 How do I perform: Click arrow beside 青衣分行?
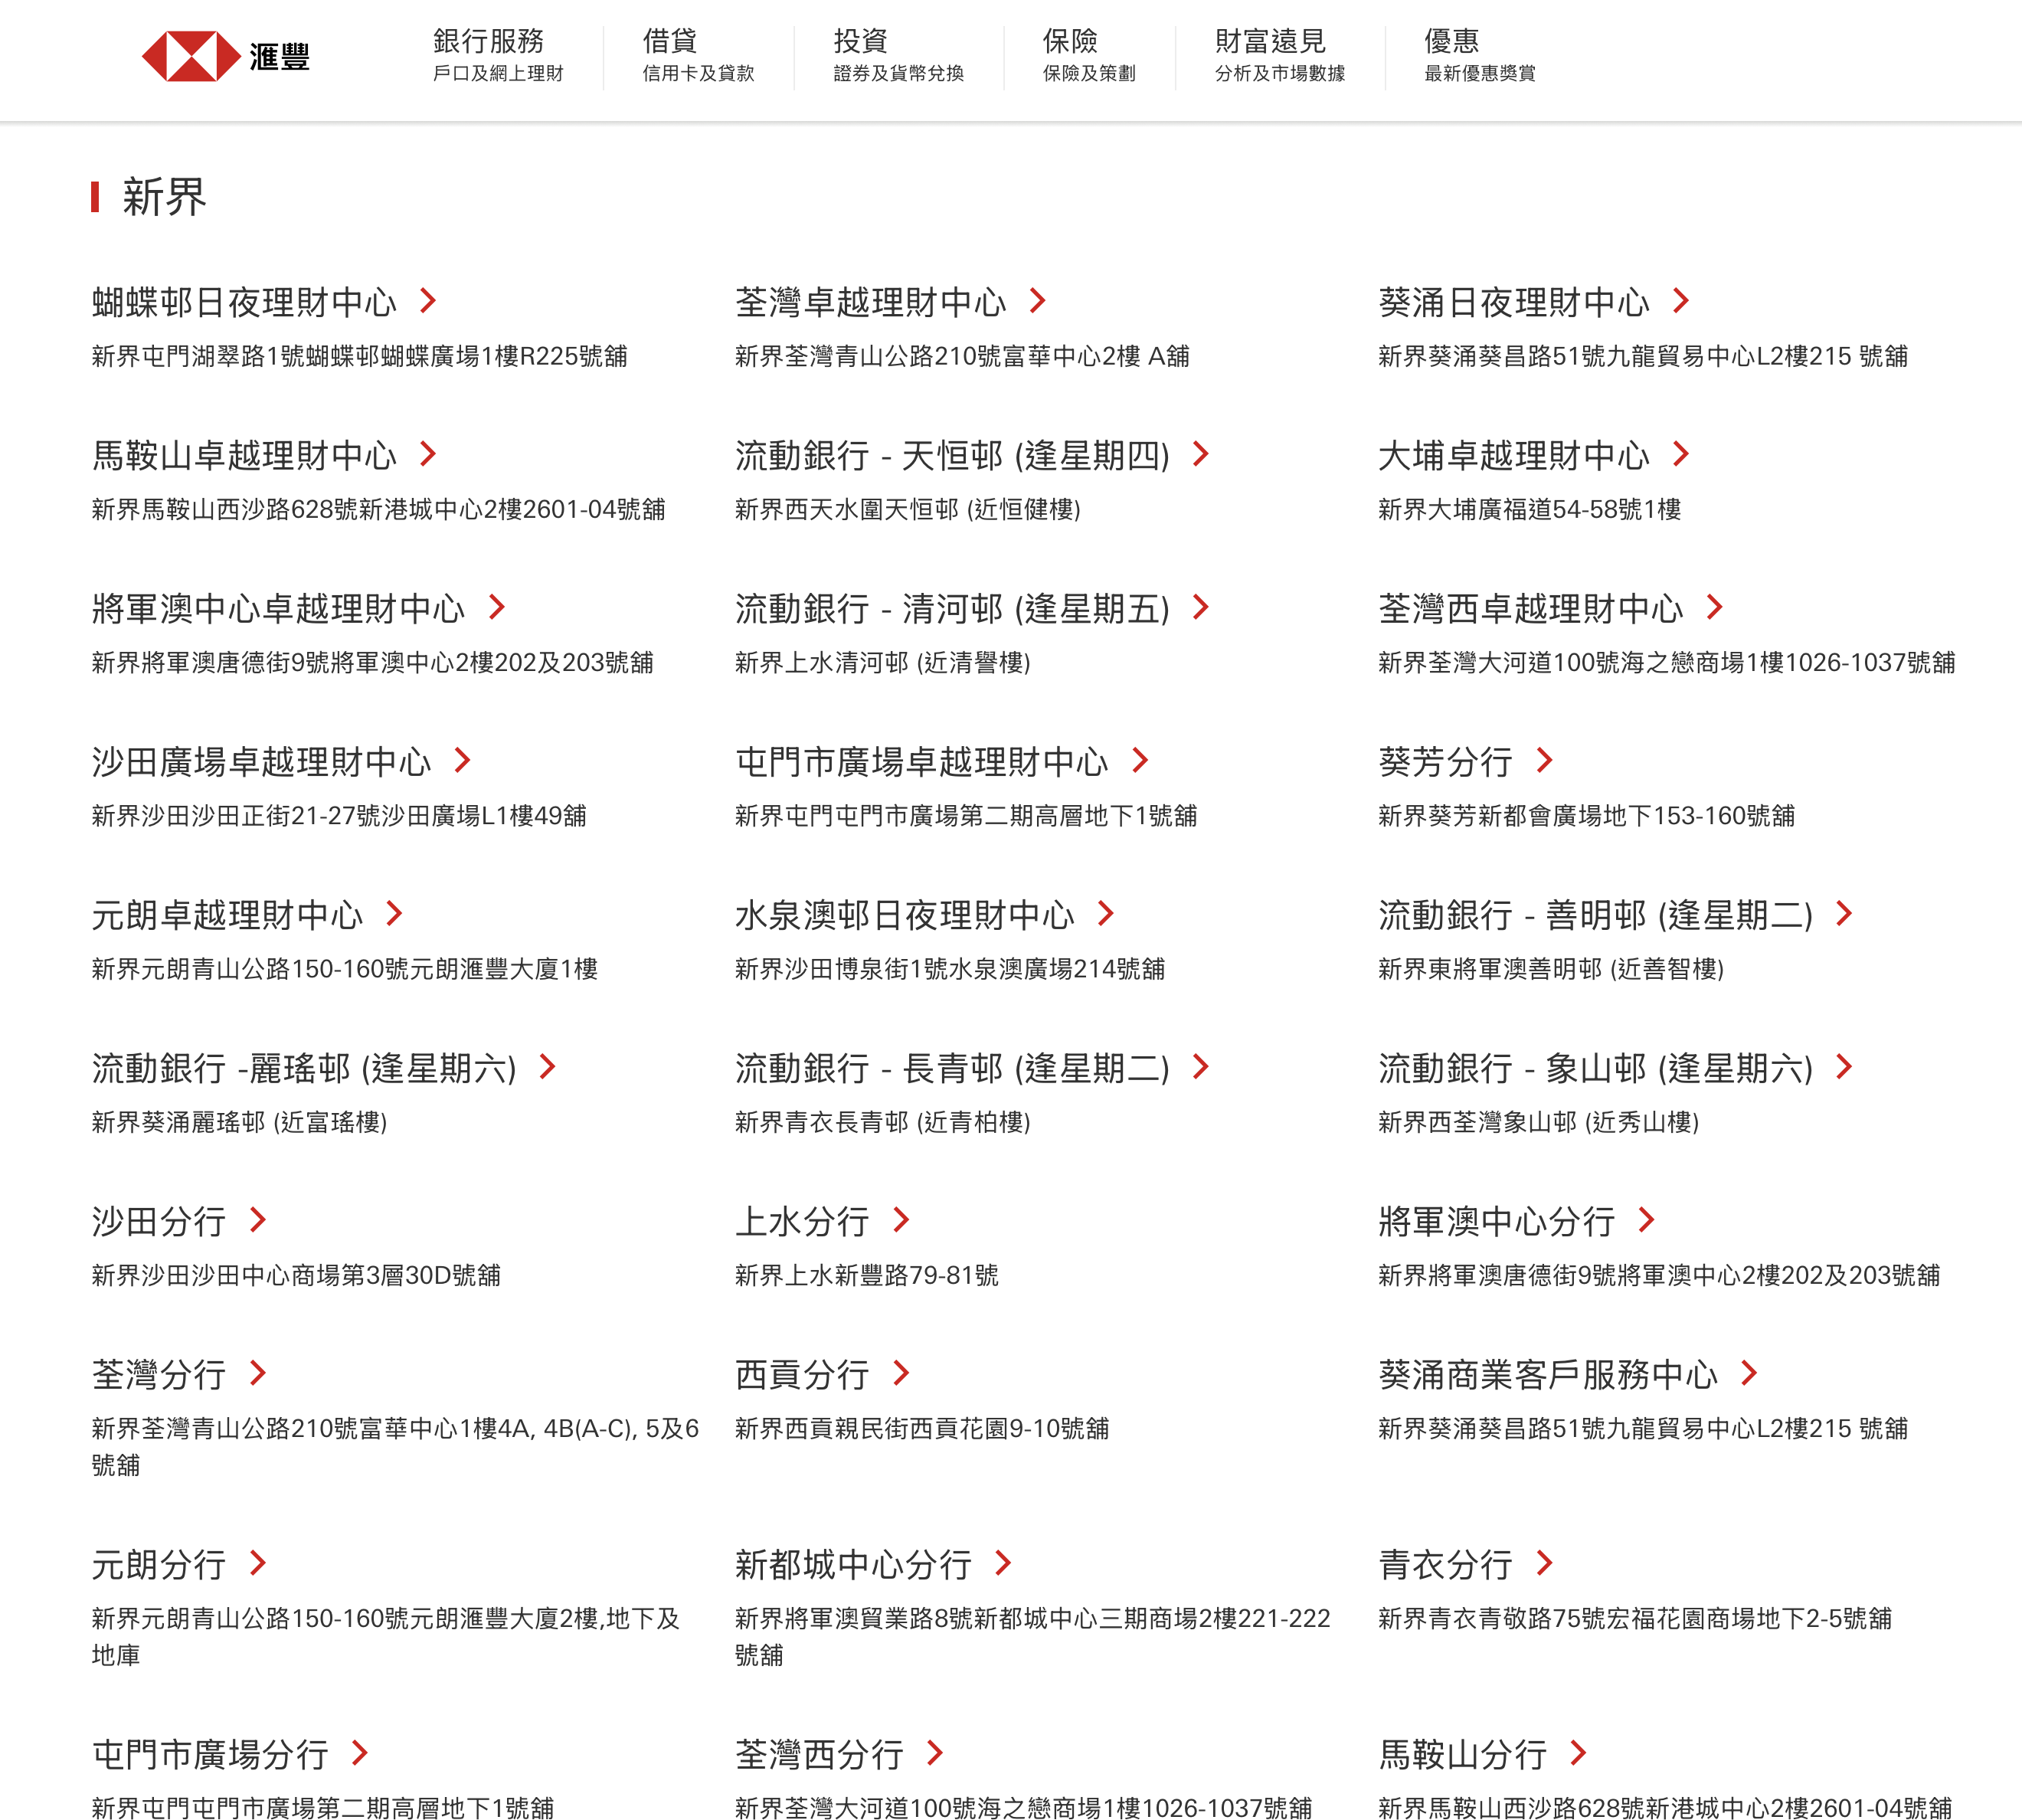click(x=1545, y=1563)
